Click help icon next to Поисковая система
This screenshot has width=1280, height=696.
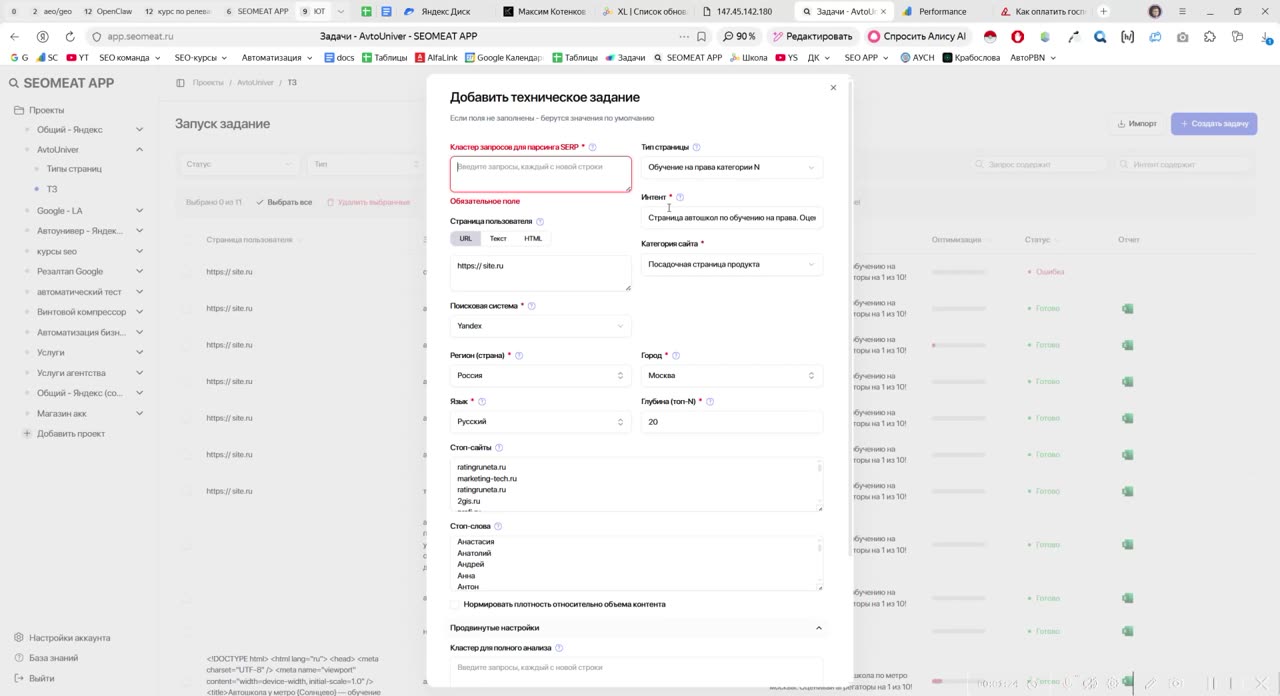[531, 306]
